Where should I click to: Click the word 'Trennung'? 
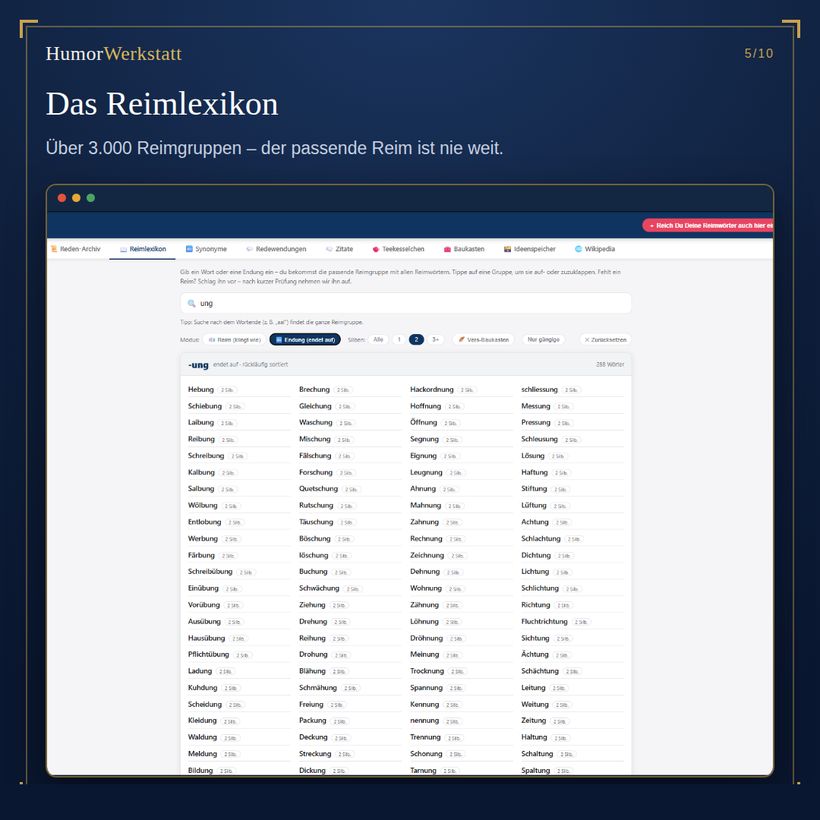pos(425,737)
